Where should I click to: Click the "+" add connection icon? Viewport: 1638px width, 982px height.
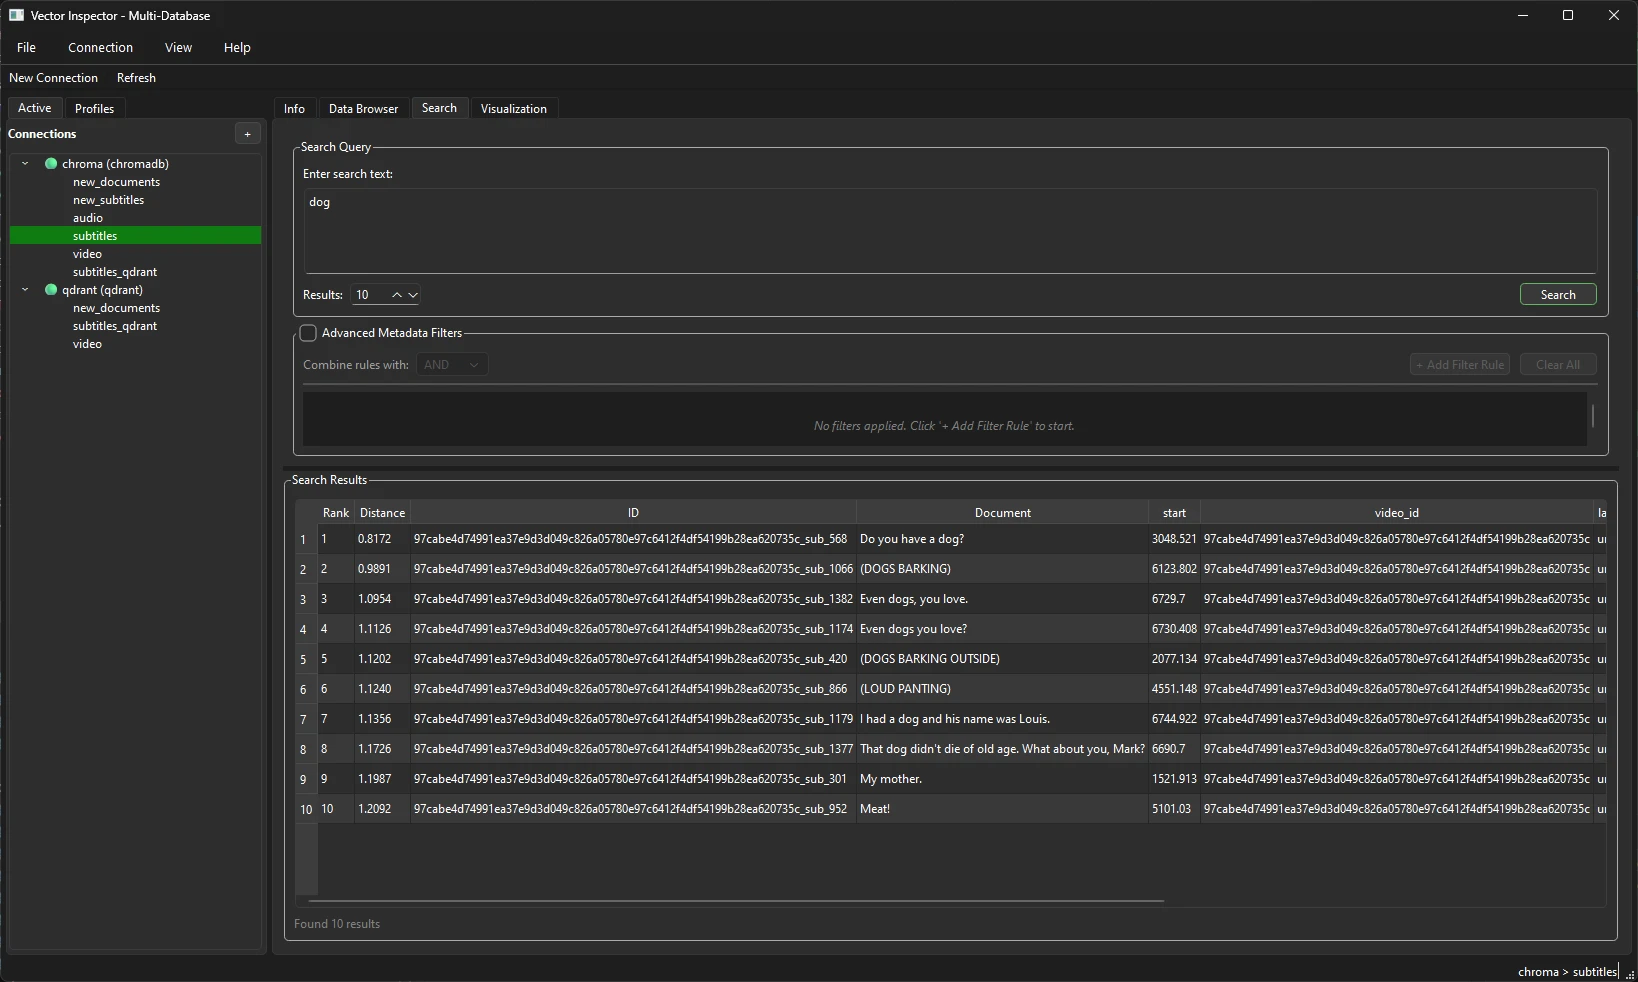pos(247,133)
